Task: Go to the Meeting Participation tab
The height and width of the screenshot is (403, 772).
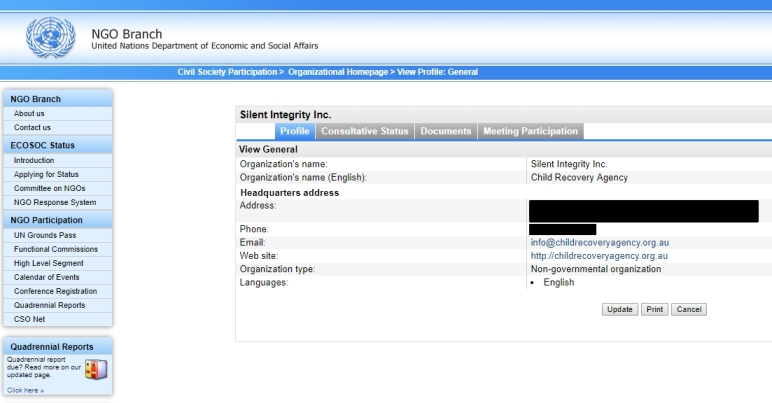Action: click(530, 131)
